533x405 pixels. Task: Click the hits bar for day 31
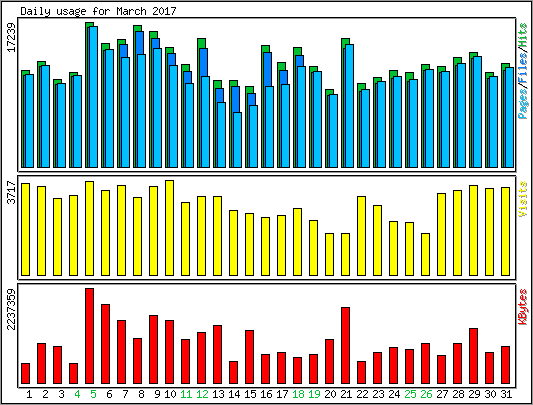(x=505, y=66)
